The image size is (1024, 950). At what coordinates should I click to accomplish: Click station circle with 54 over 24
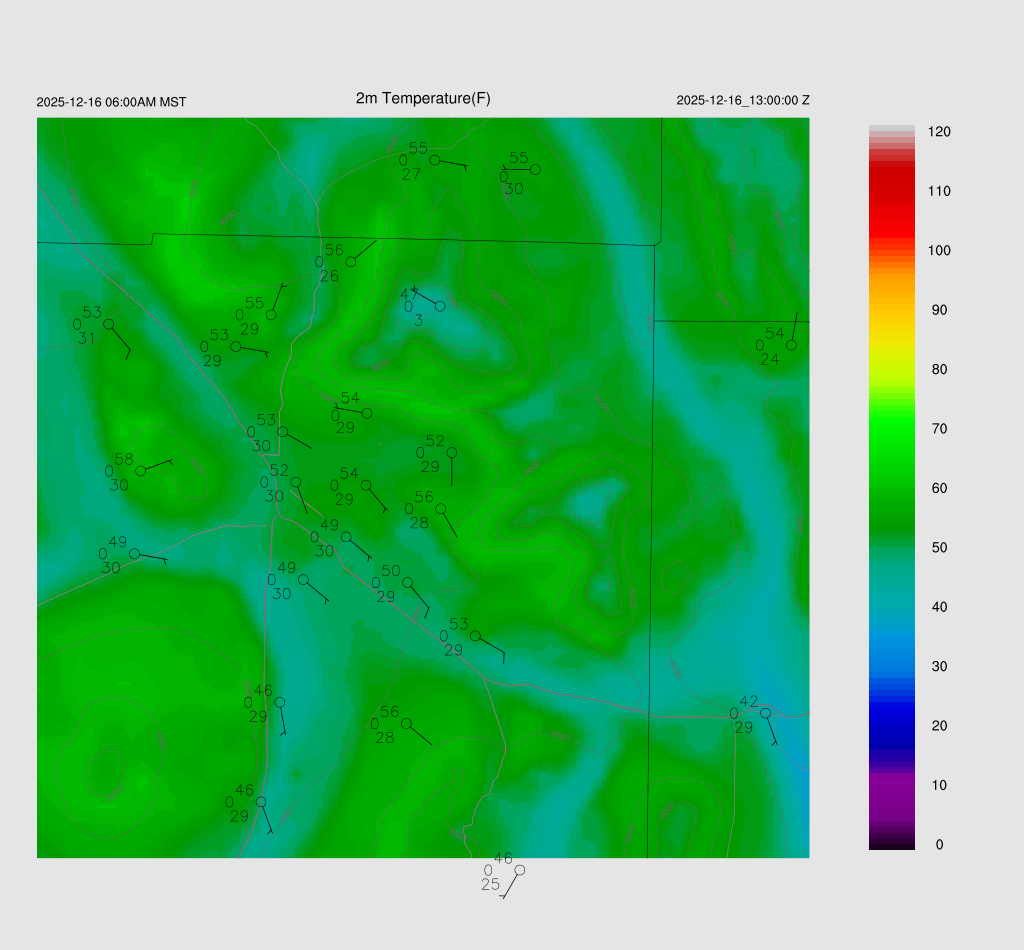tap(791, 345)
